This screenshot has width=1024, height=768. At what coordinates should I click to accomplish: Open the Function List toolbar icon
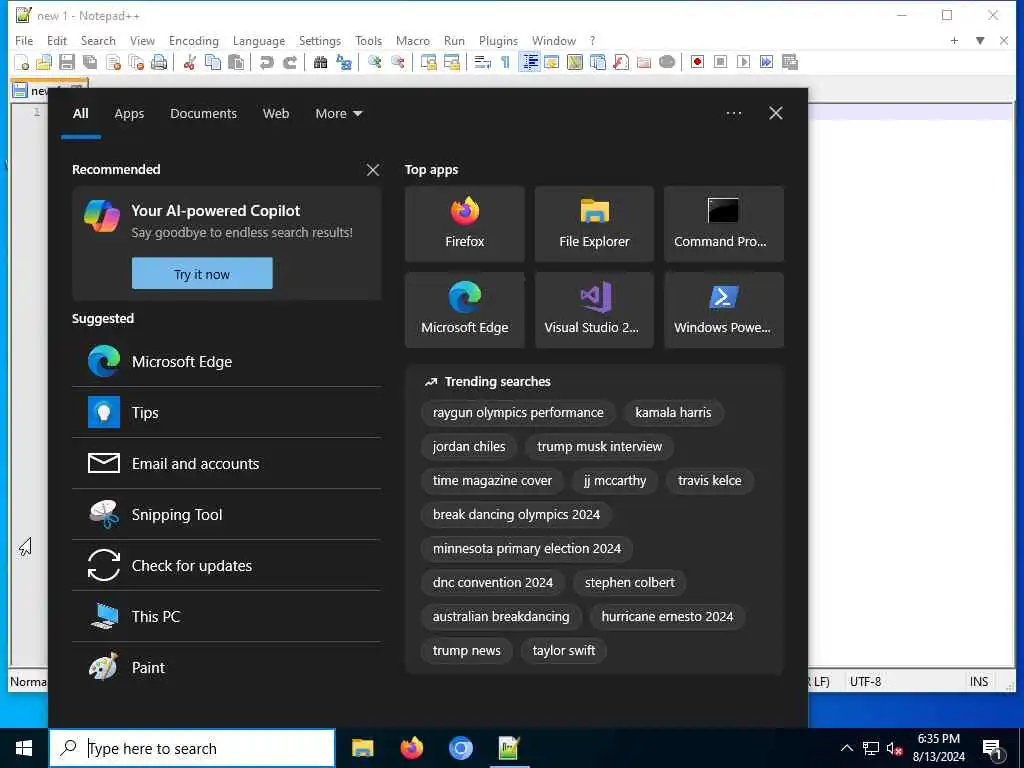621,62
